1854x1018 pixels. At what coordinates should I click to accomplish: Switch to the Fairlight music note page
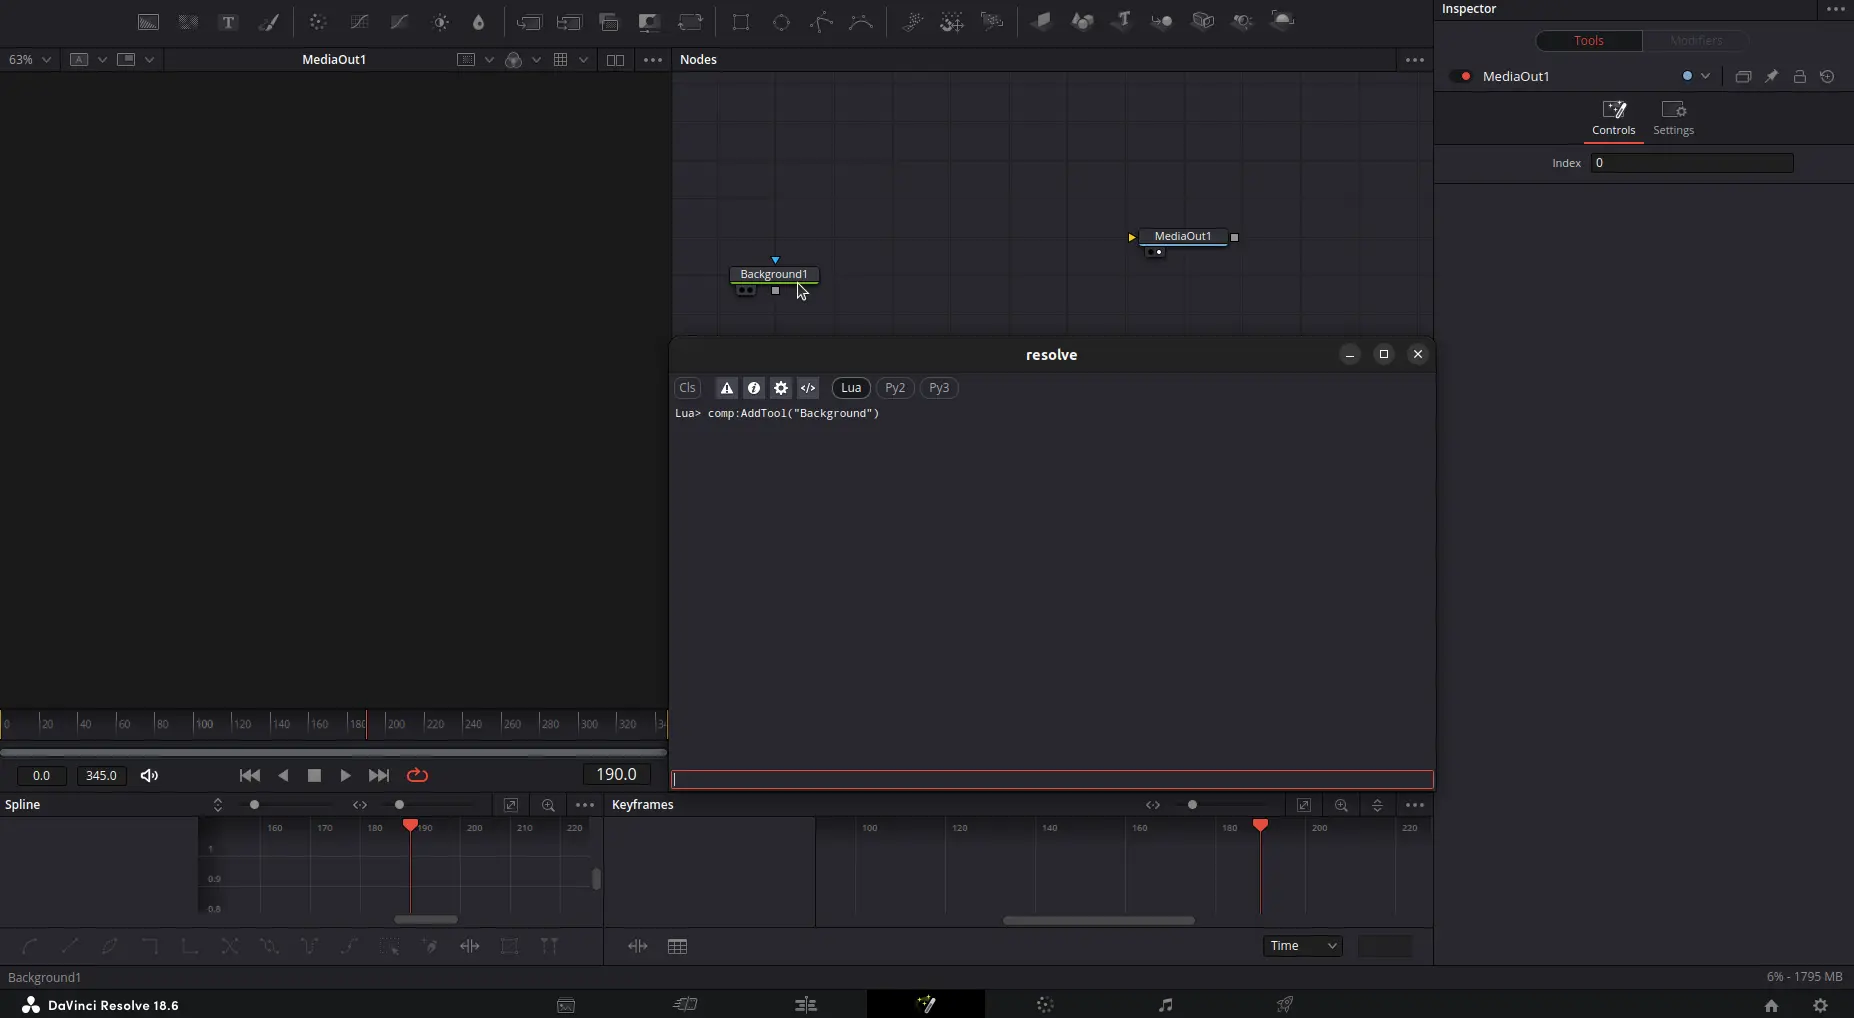(x=1165, y=1005)
